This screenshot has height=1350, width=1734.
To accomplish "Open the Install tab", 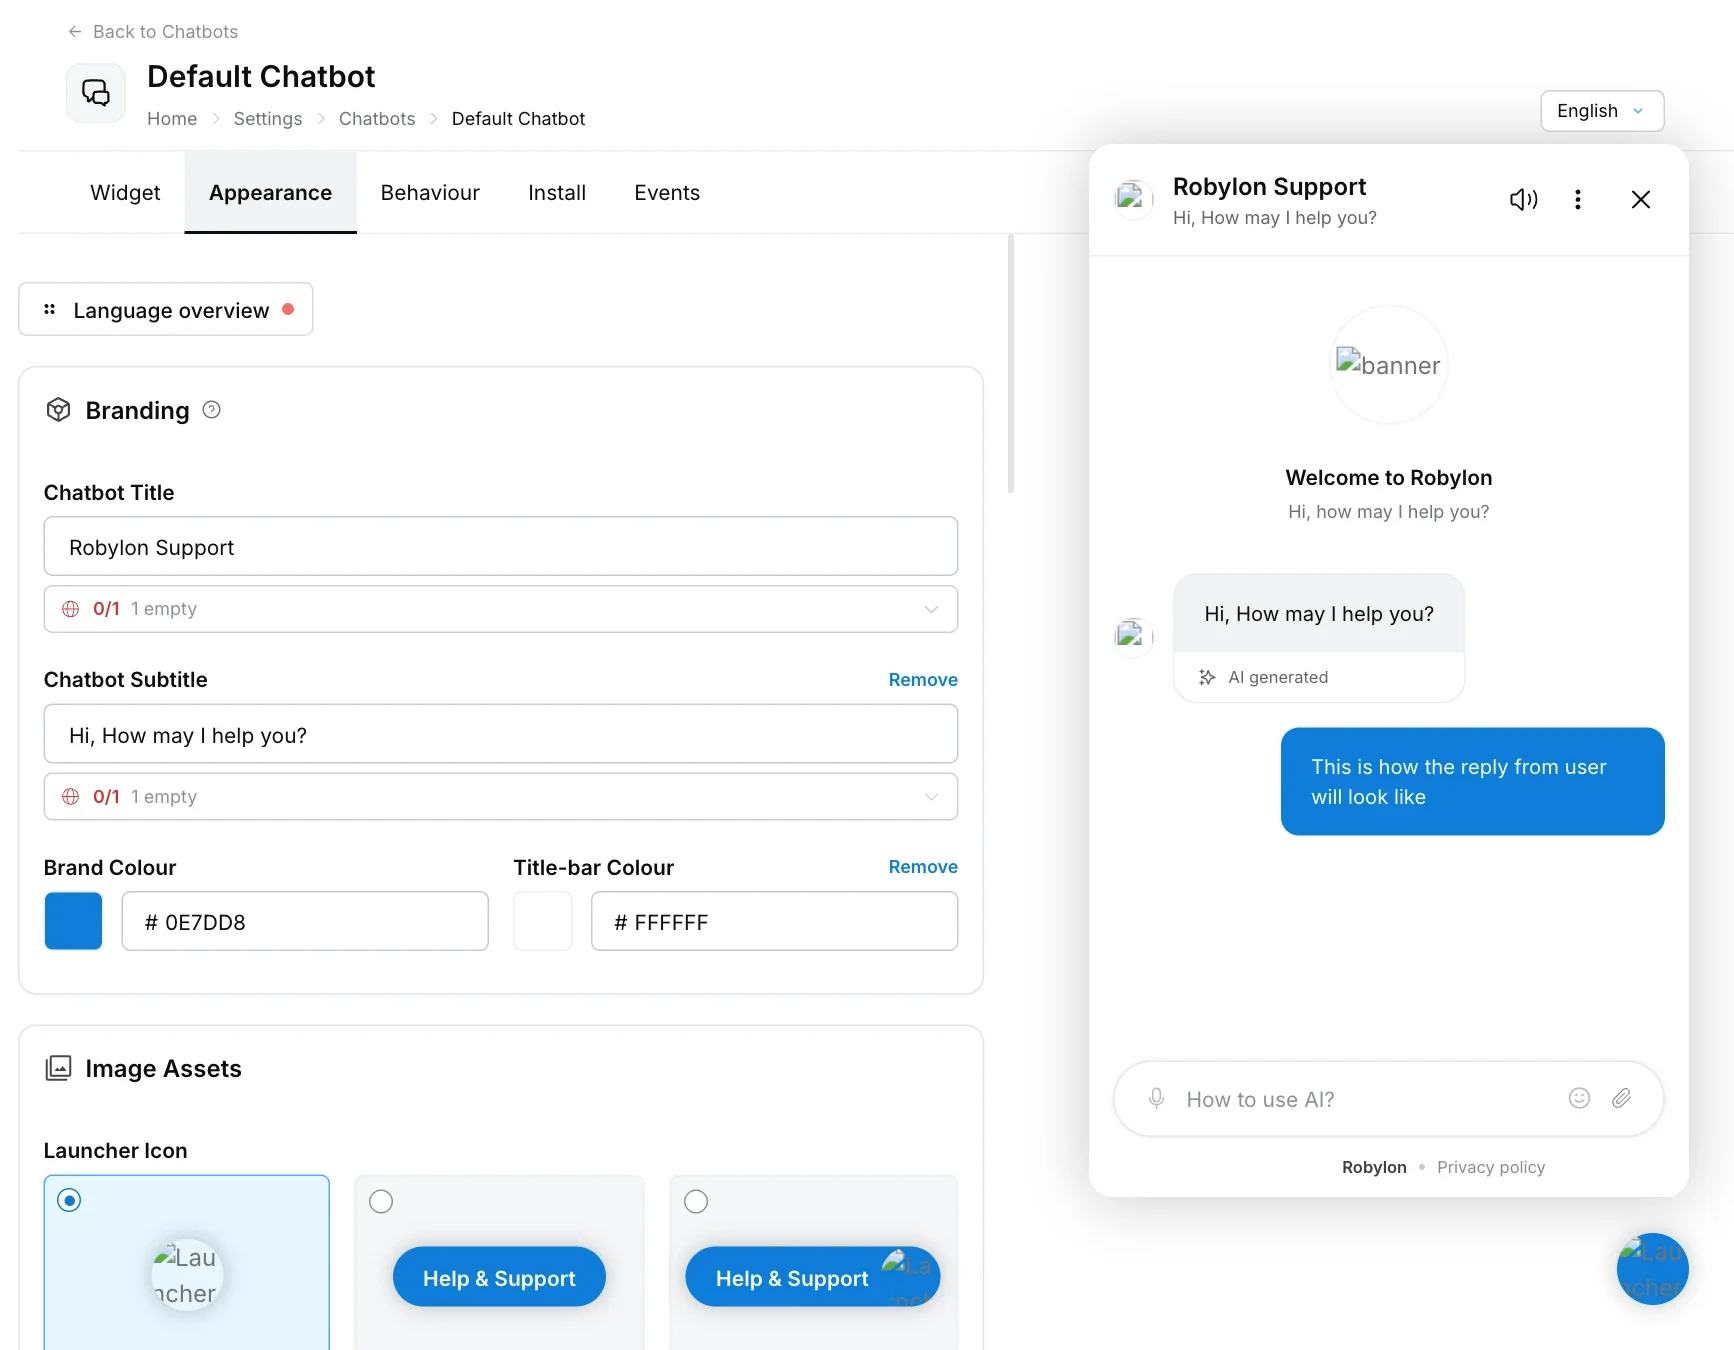I will point(557,193).
